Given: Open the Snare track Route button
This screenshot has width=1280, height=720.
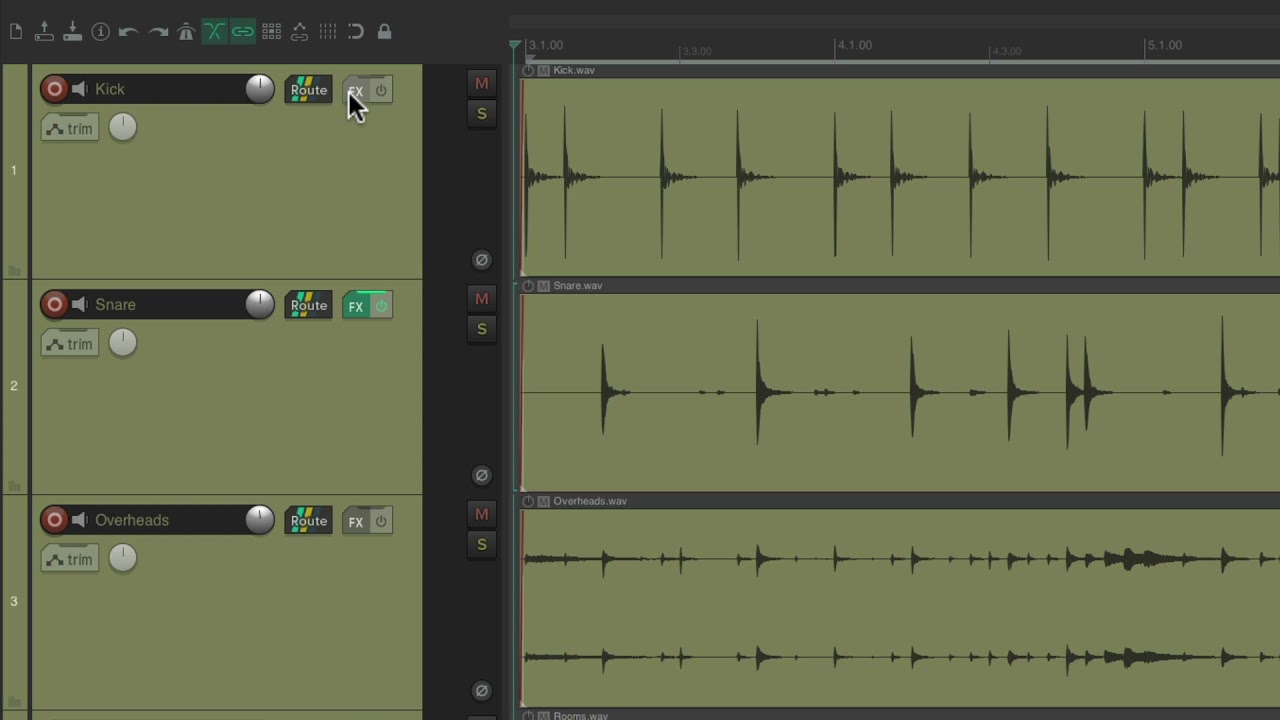Looking at the screenshot, I should point(309,305).
